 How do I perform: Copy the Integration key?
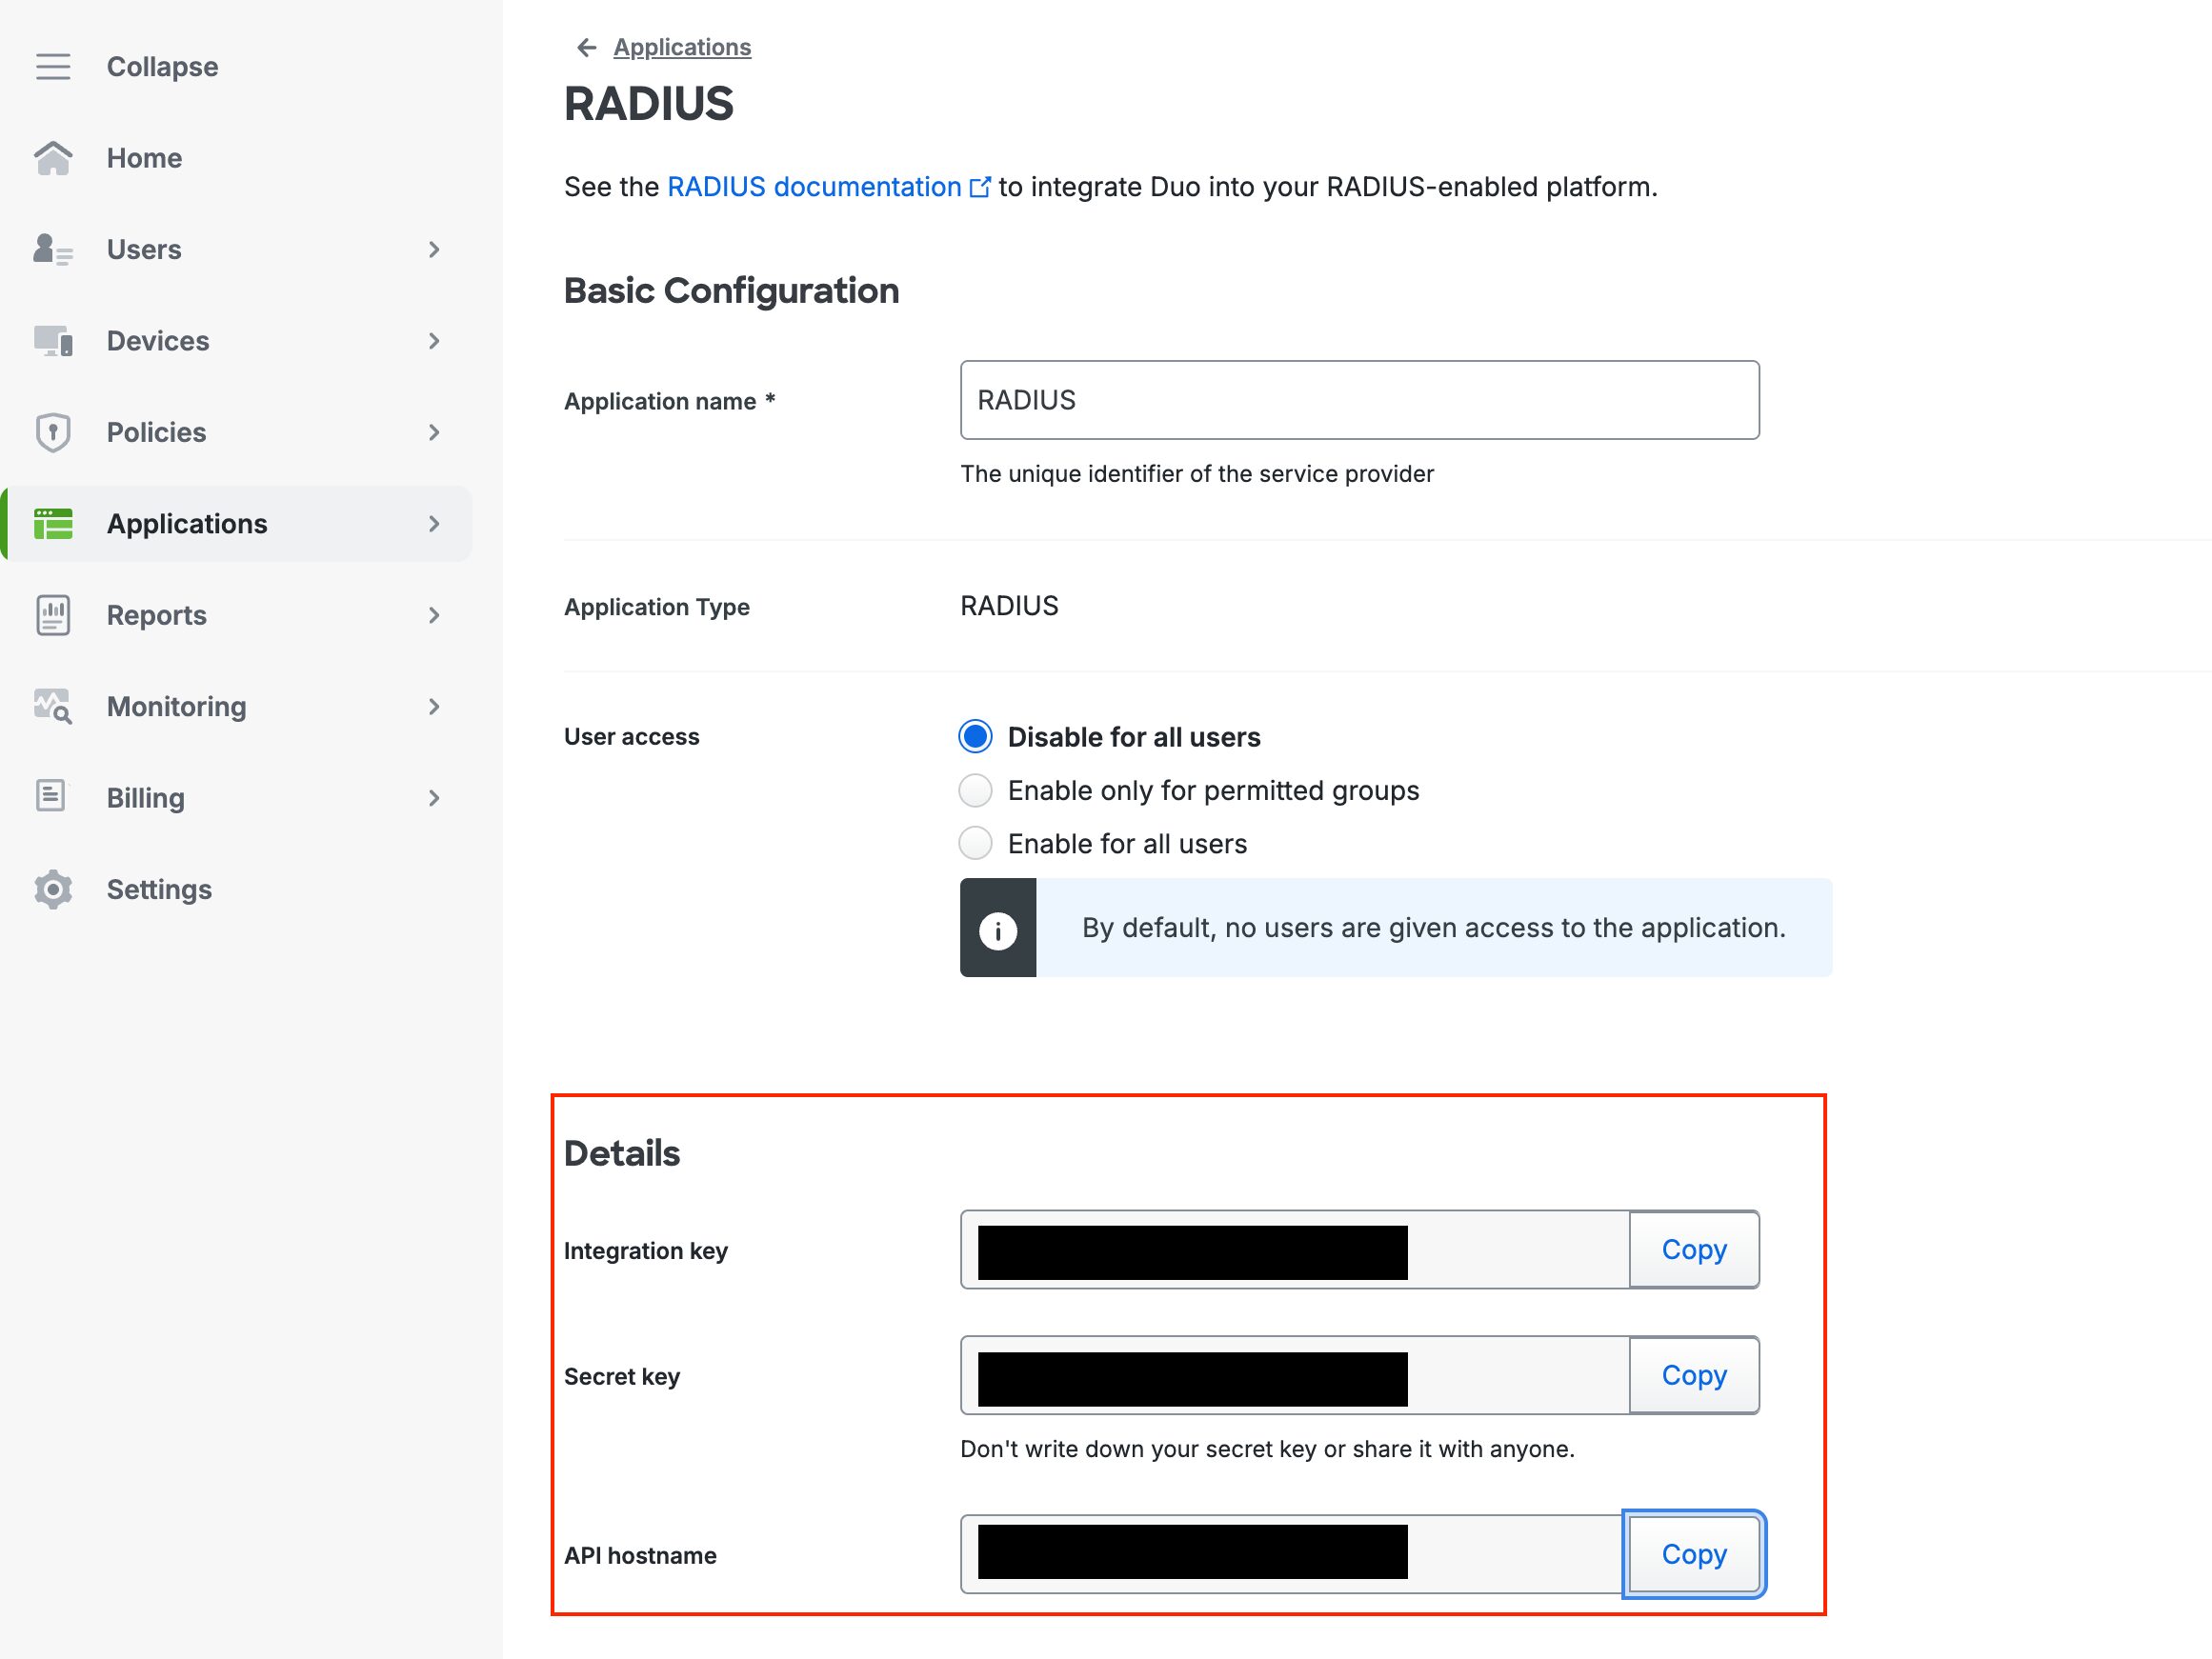pyautogui.click(x=1694, y=1249)
